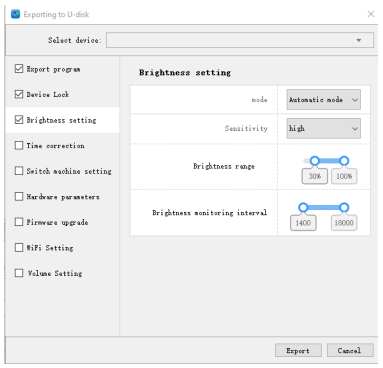Open the Time correction settings page
The image size is (383, 368).
coord(55,146)
